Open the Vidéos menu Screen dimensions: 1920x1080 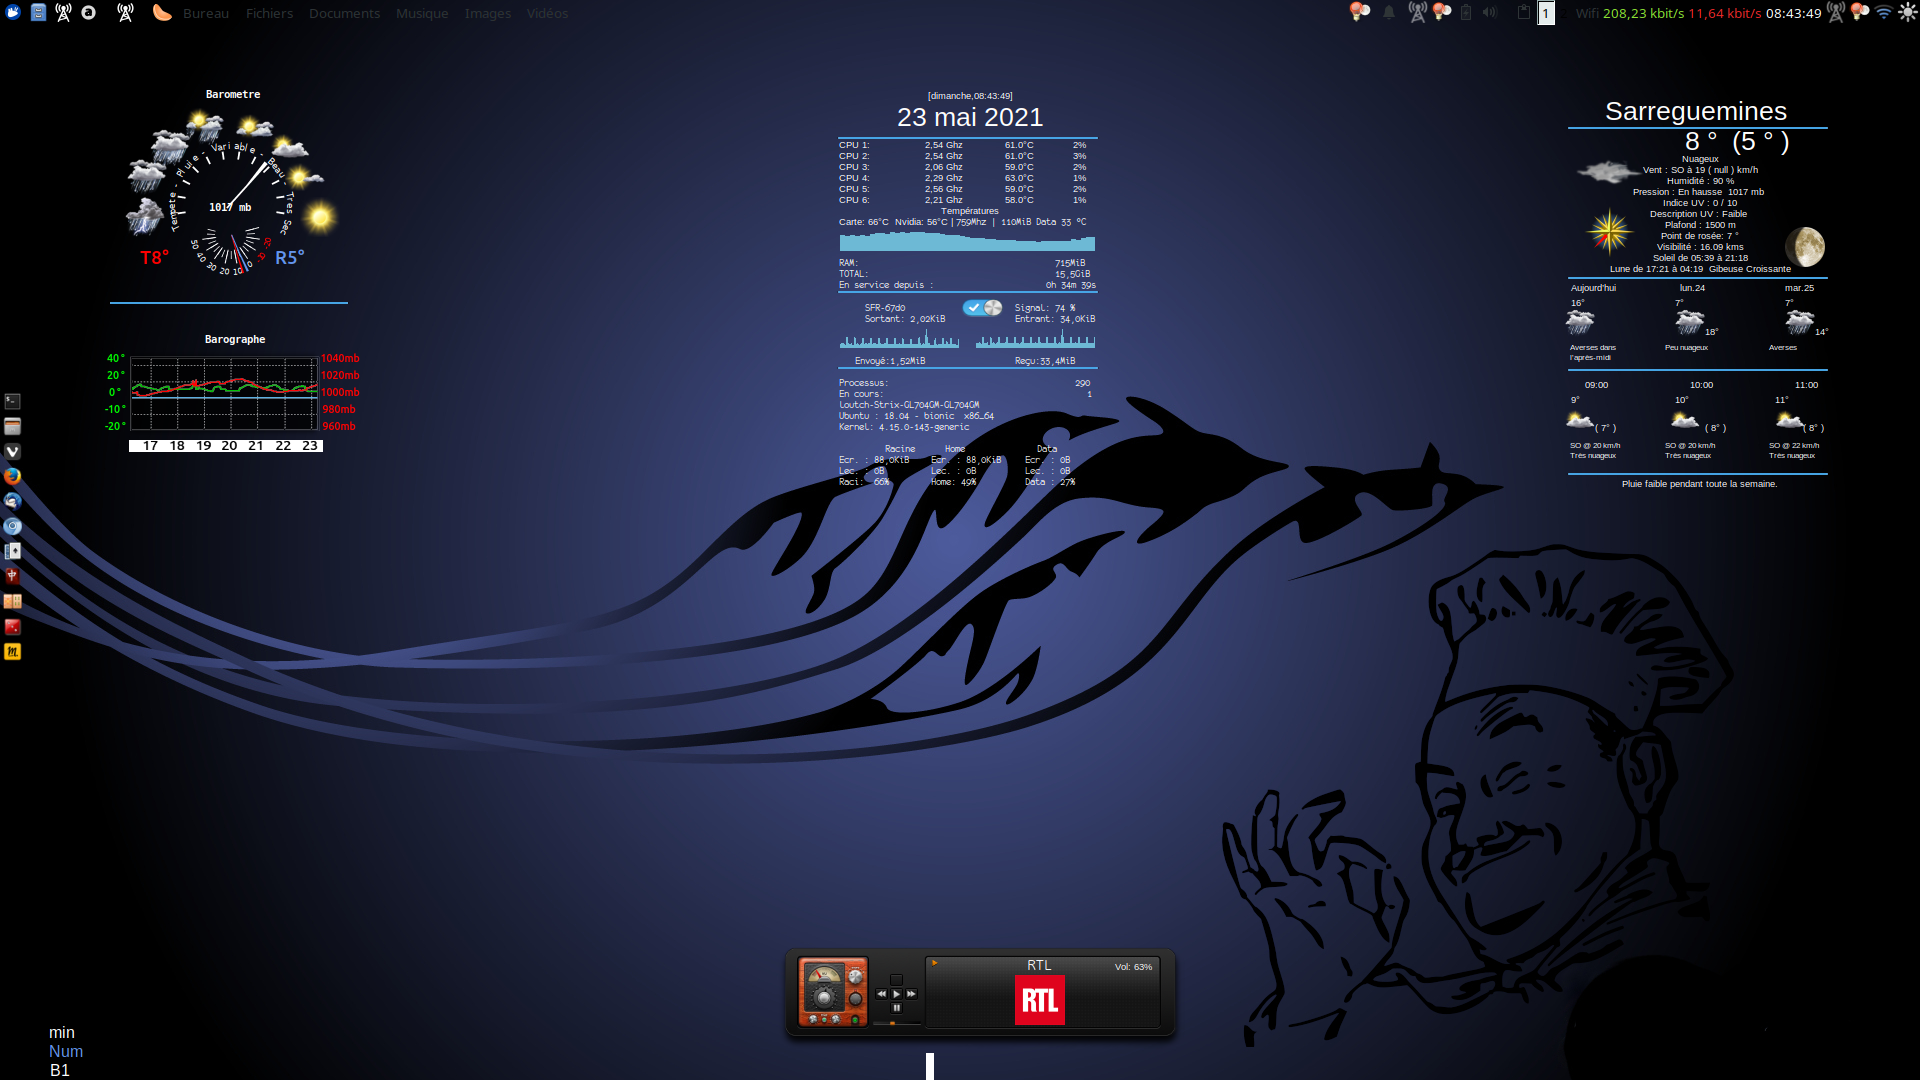point(547,13)
